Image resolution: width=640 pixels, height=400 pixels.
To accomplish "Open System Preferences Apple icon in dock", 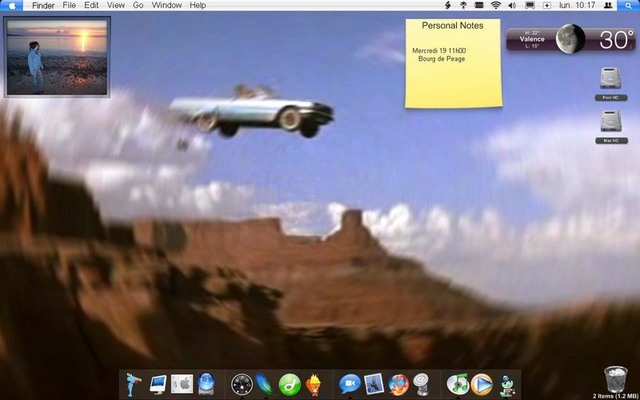I will tap(182, 384).
